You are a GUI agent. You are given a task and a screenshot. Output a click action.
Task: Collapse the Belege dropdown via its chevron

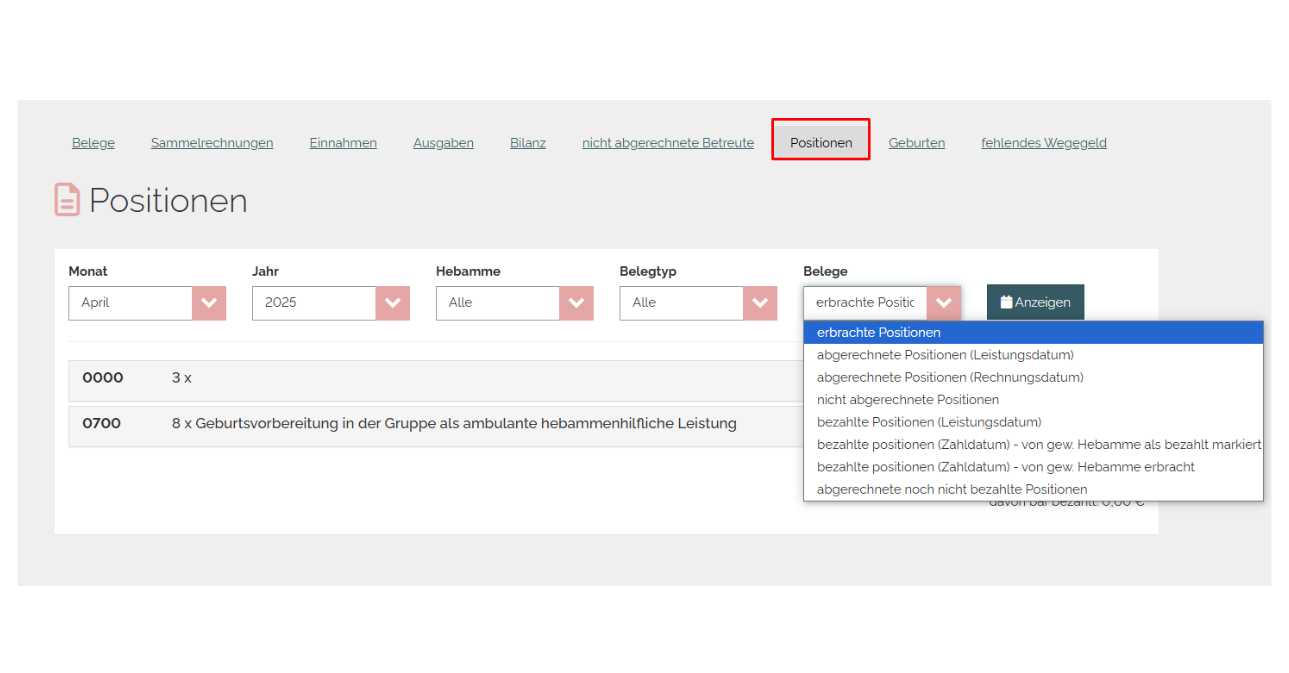[943, 303]
